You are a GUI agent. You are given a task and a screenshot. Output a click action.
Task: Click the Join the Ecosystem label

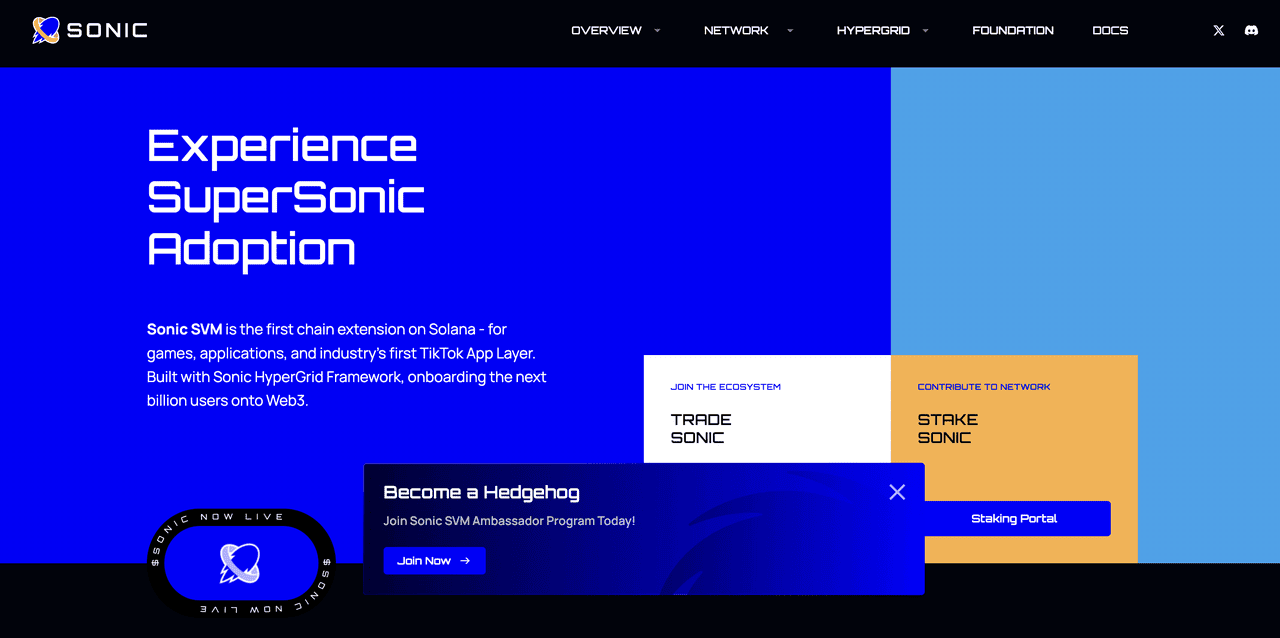pyautogui.click(x=726, y=387)
